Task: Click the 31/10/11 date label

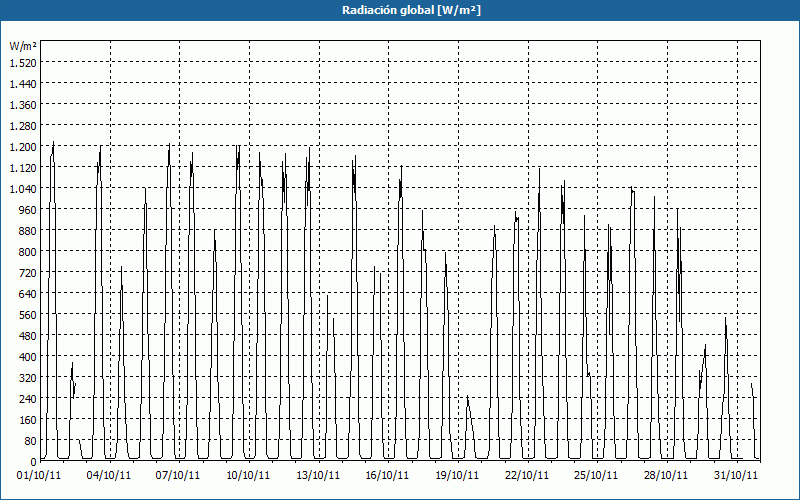Action: click(x=736, y=476)
